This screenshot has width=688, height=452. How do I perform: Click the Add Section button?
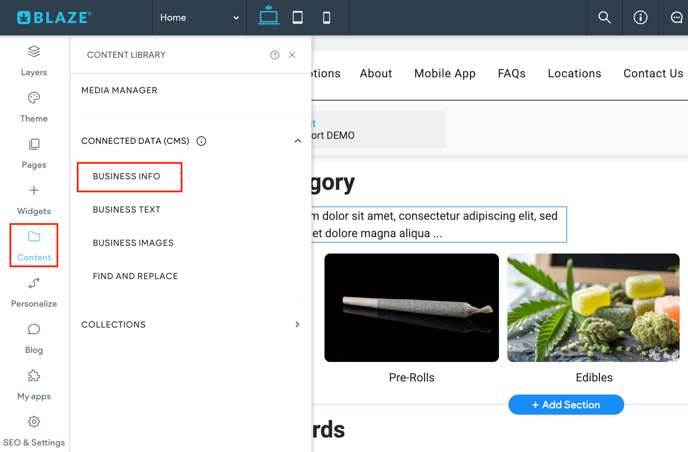click(x=566, y=405)
